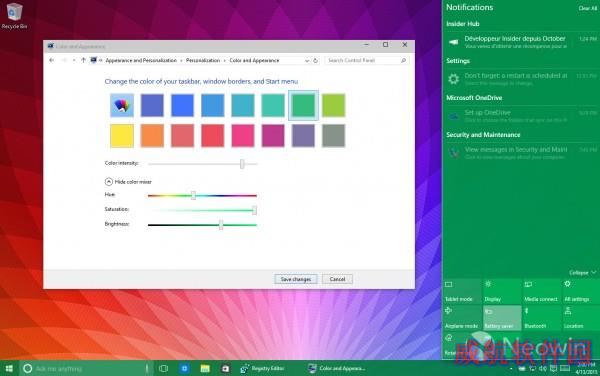Switch to Color and Appearance taskbar item

tap(337, 368)
